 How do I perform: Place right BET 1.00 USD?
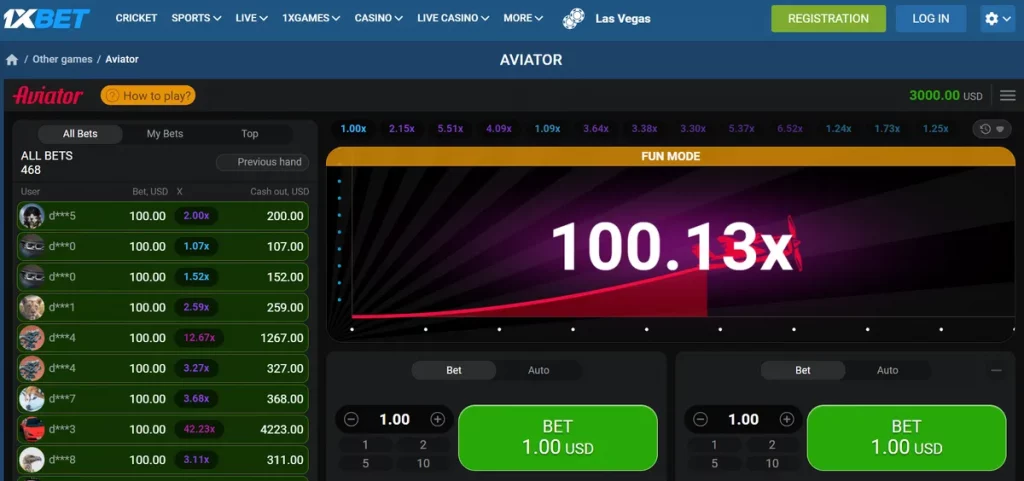(x=906, y=437)
